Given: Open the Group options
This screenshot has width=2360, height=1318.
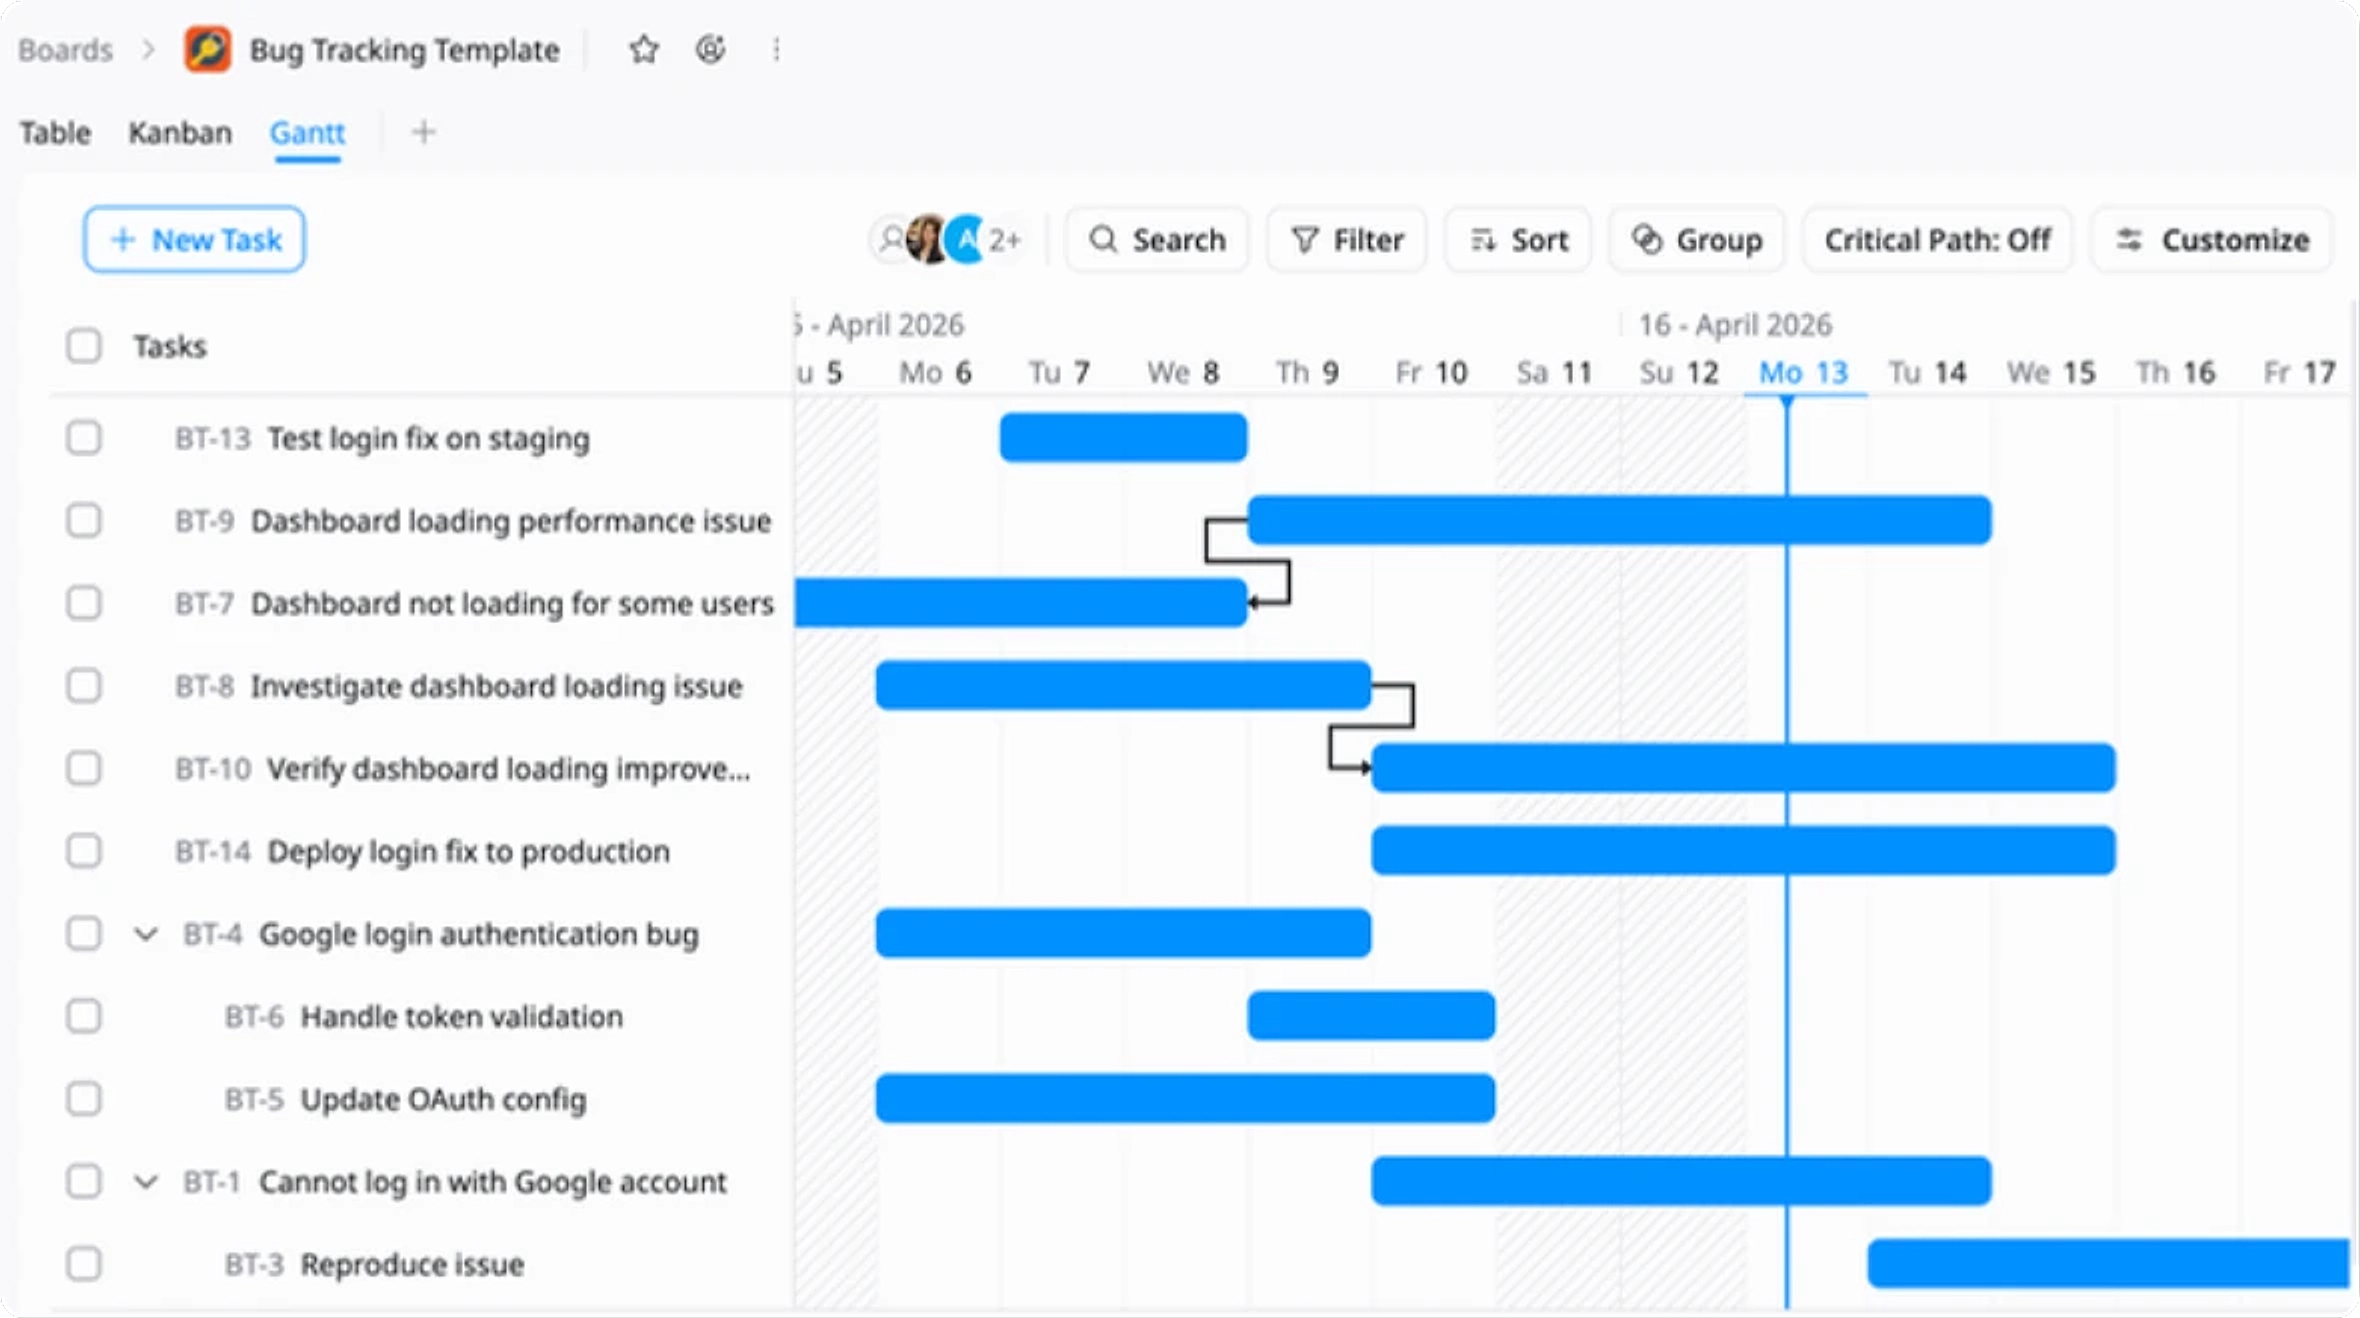Looking at the screenshot, I should pyautogui.click(x=1697, y=240).
